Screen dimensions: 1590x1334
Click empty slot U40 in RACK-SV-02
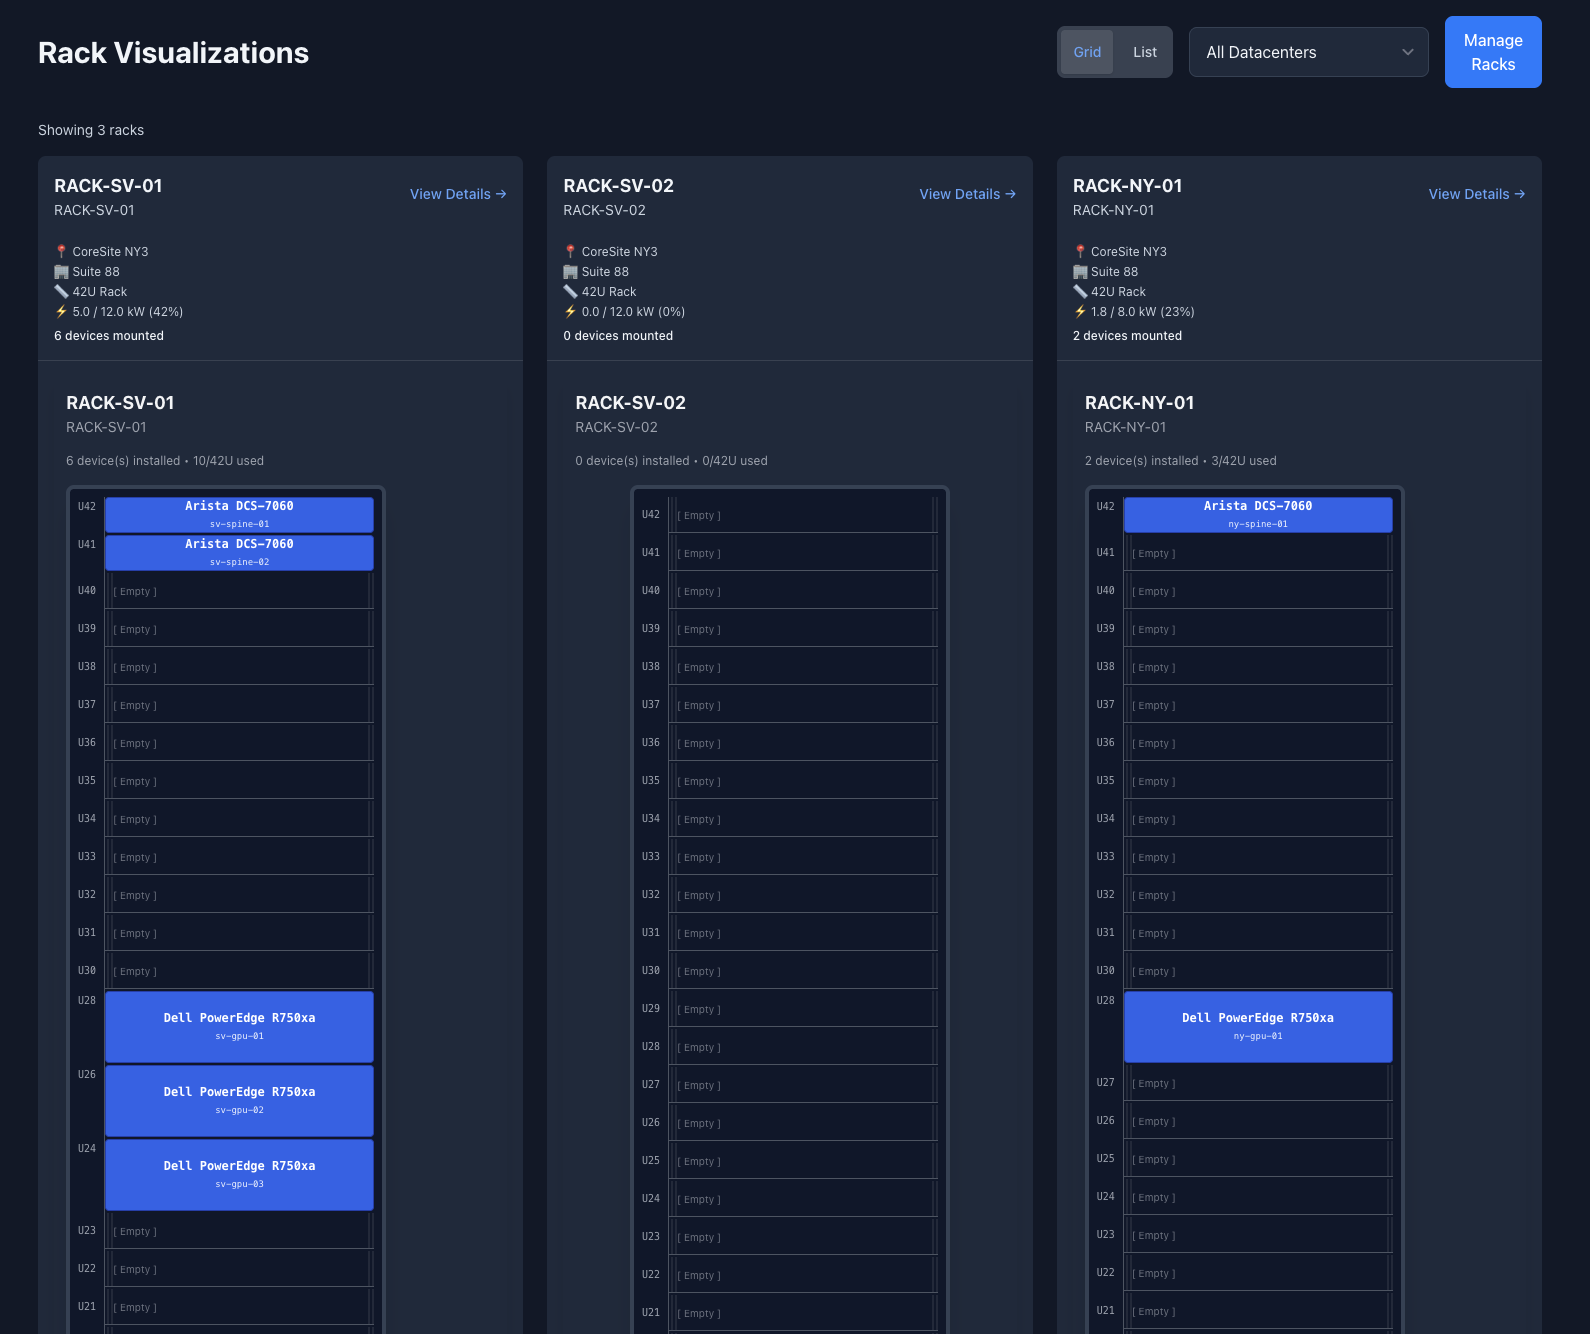(803, 591)
